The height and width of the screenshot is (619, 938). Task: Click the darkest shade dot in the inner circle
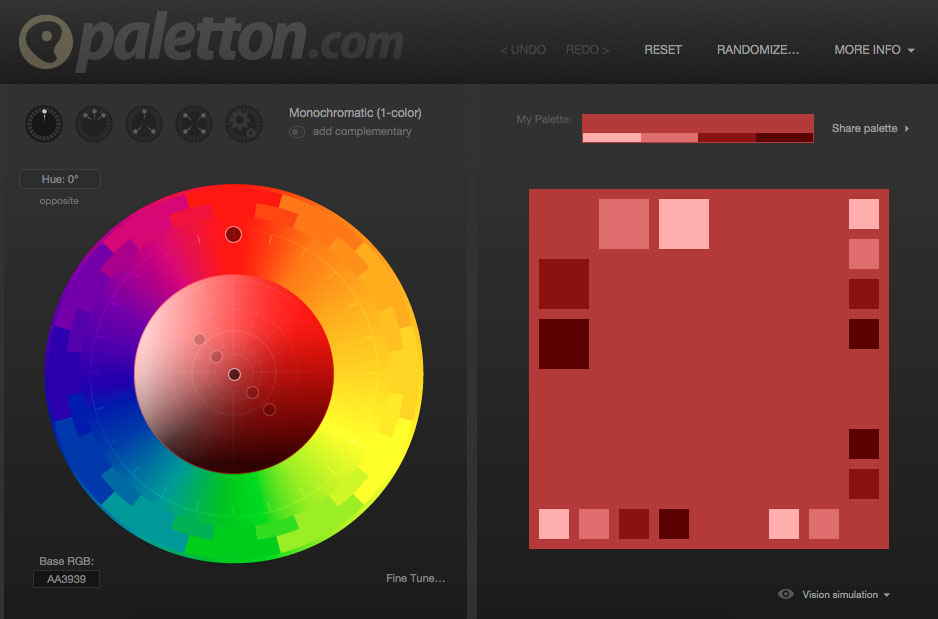pyautogui.click(x=270, y=410)
